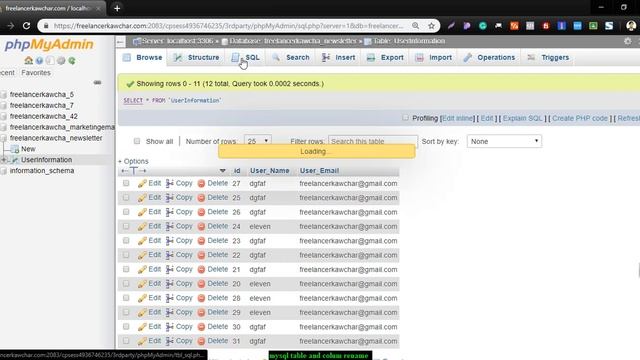
Task: Click Filter rows search field
Action: click(373, 141)
